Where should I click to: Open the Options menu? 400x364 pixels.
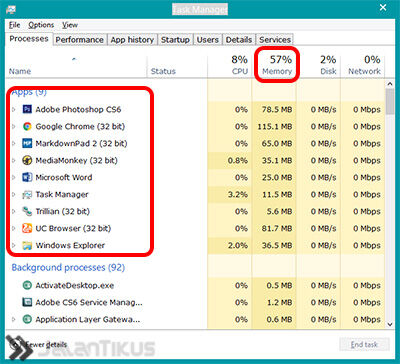pyautogui.click(x=41, y=25)
